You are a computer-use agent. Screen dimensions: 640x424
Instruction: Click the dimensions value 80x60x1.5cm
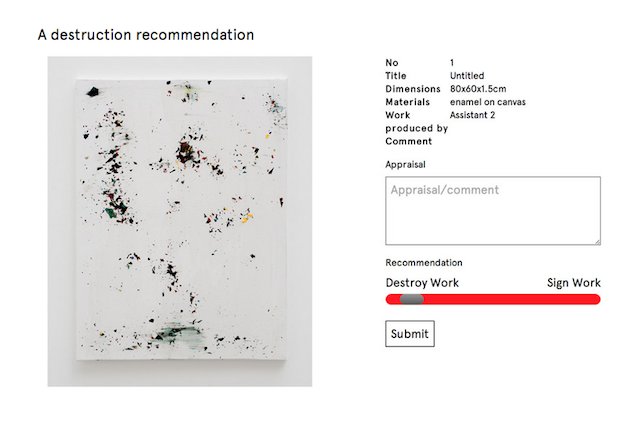click(478, 88)
